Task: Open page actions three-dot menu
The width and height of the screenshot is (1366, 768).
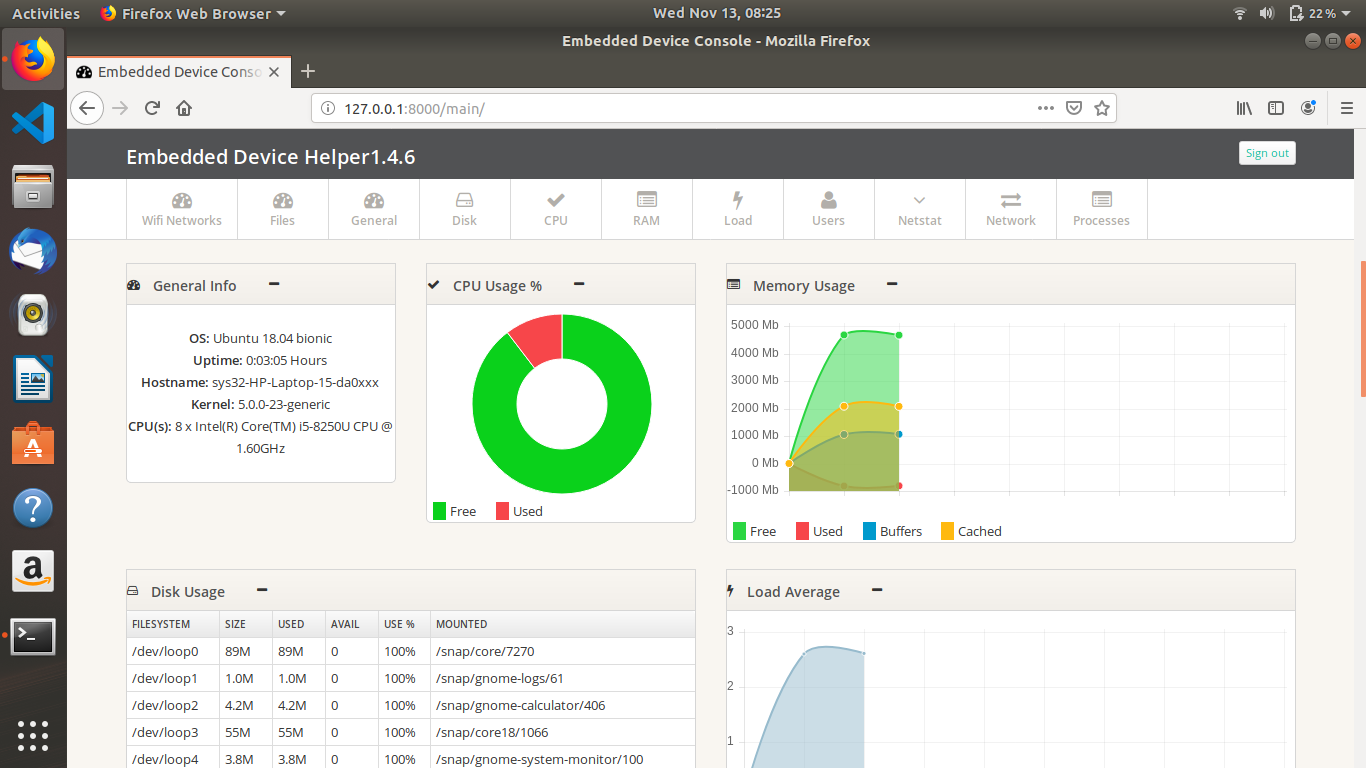Action: pos(1046,108)
